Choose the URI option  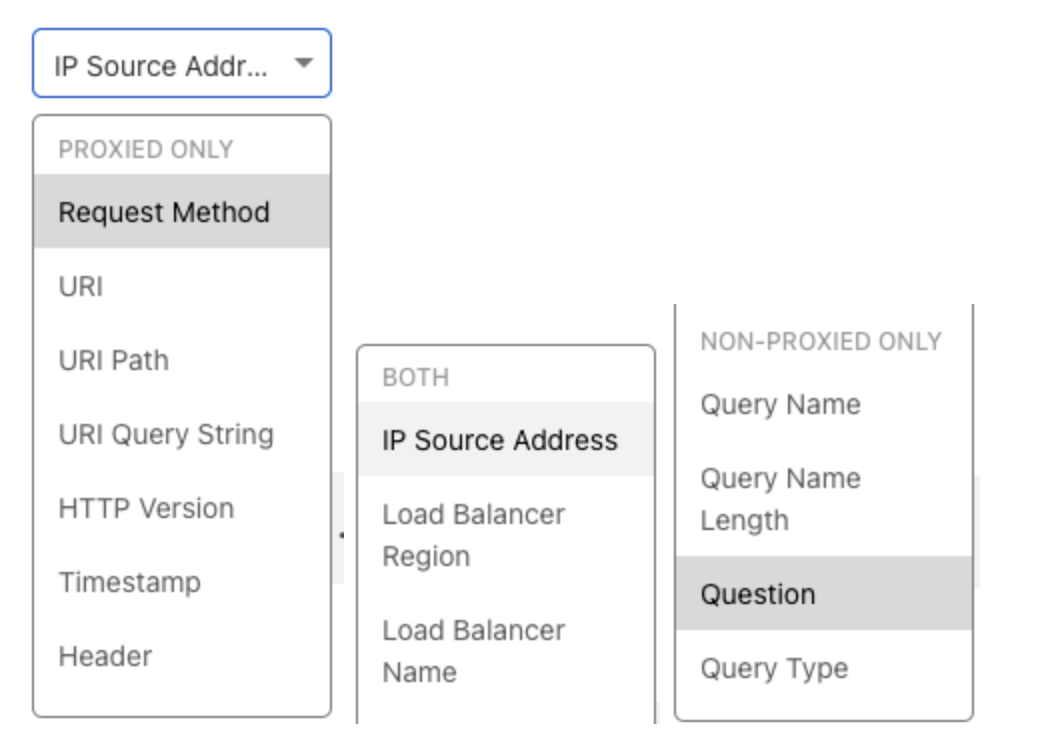81,287
